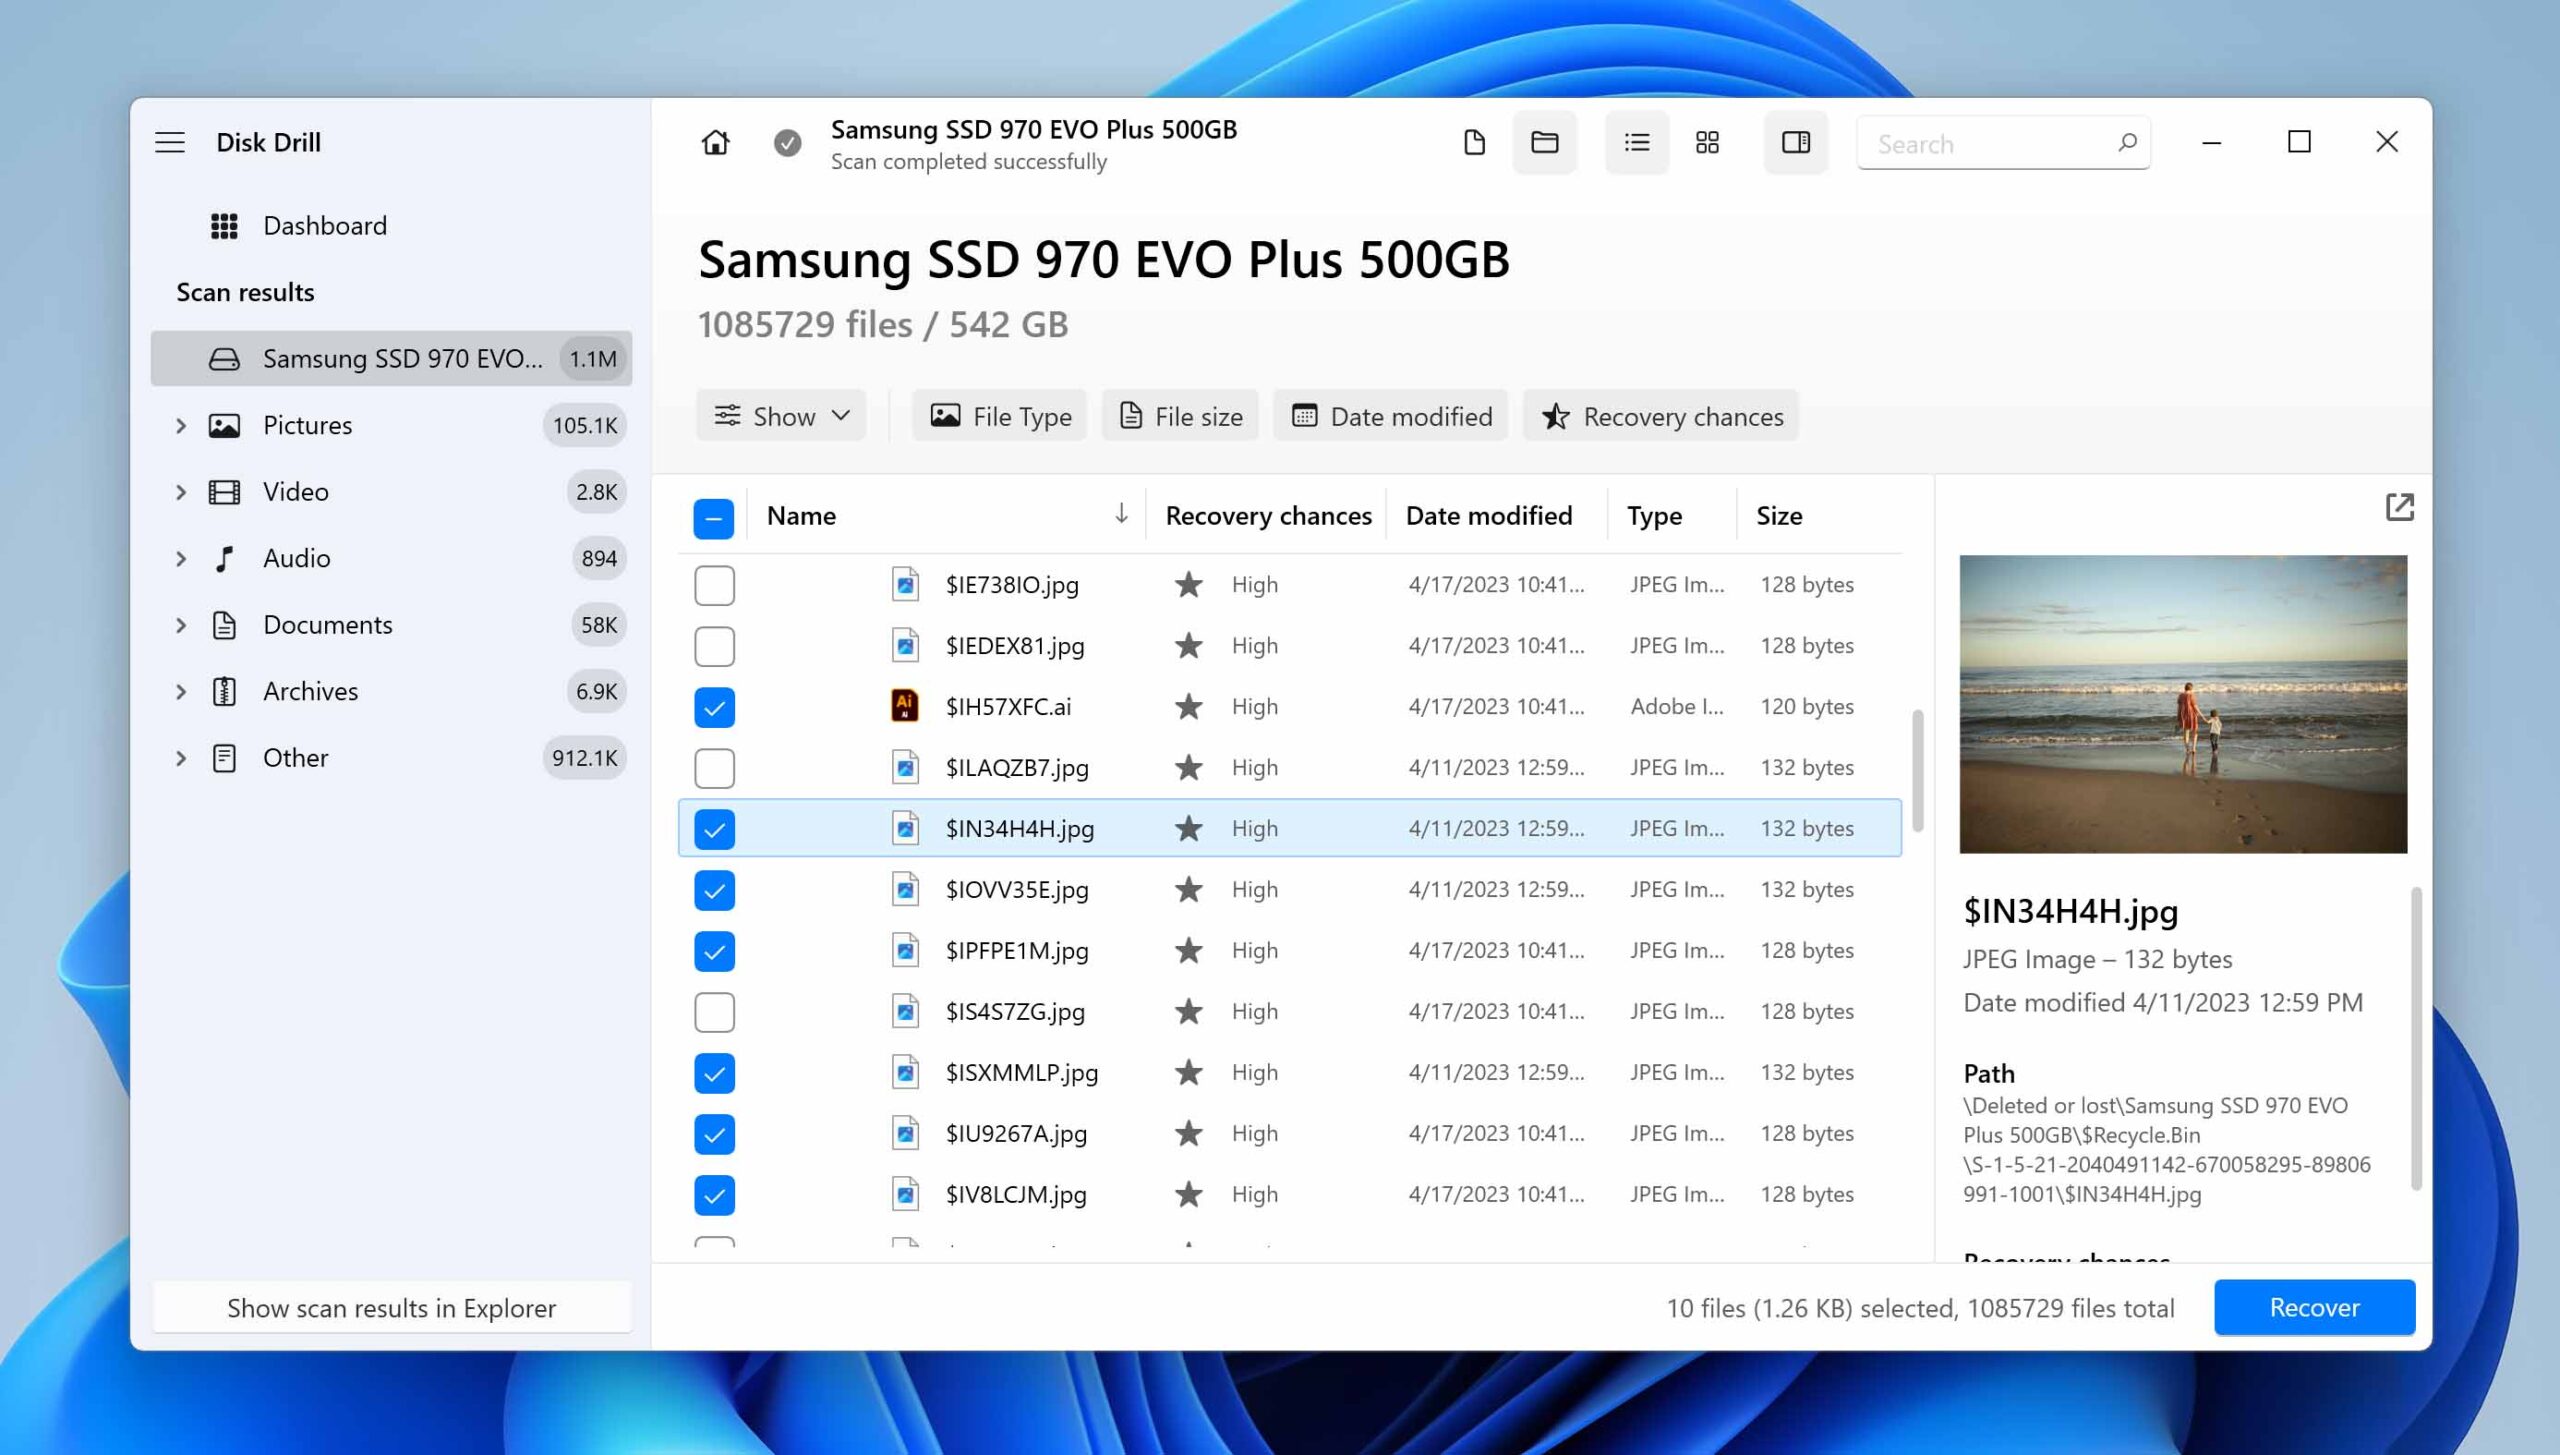The image size is (2560, 1455).
Task: Check the box for $ILAQZB7.jpg
Action: pos(714,768)
